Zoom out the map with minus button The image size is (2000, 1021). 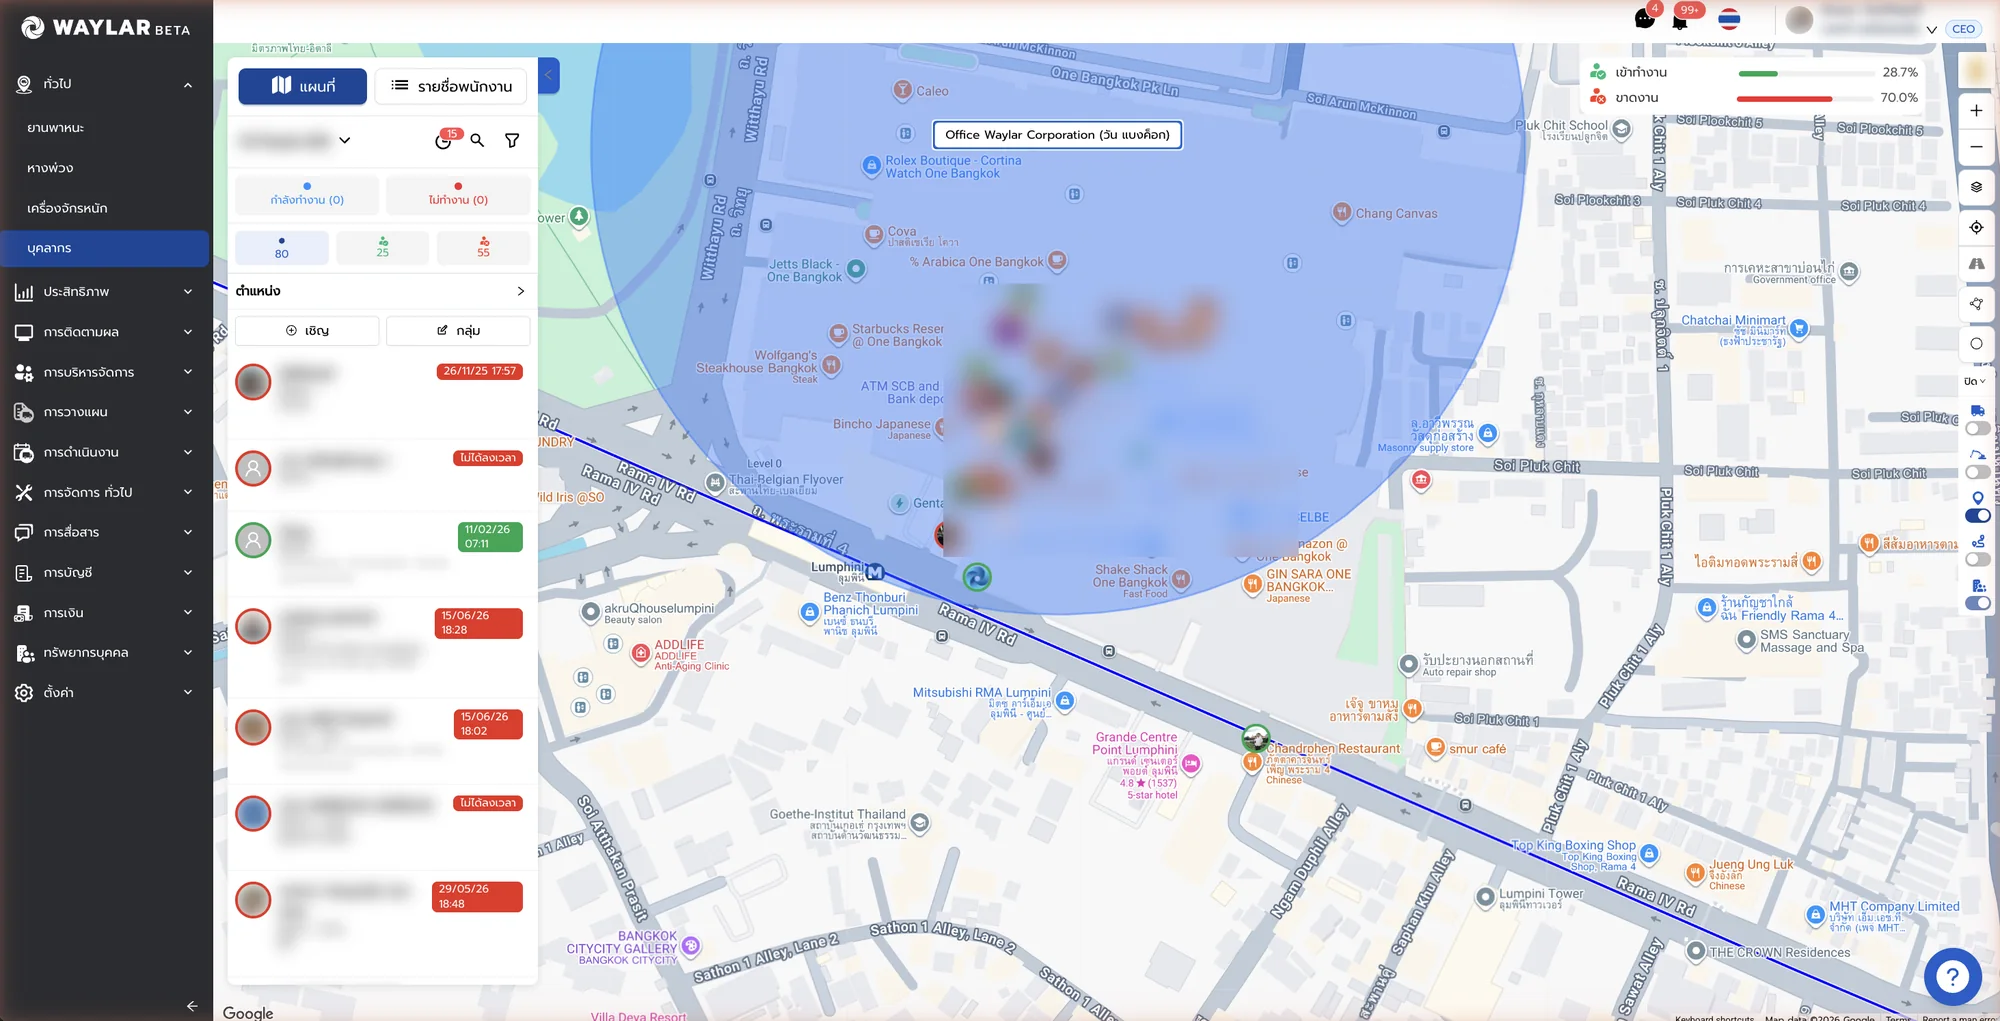click(x=1976, y=147)
